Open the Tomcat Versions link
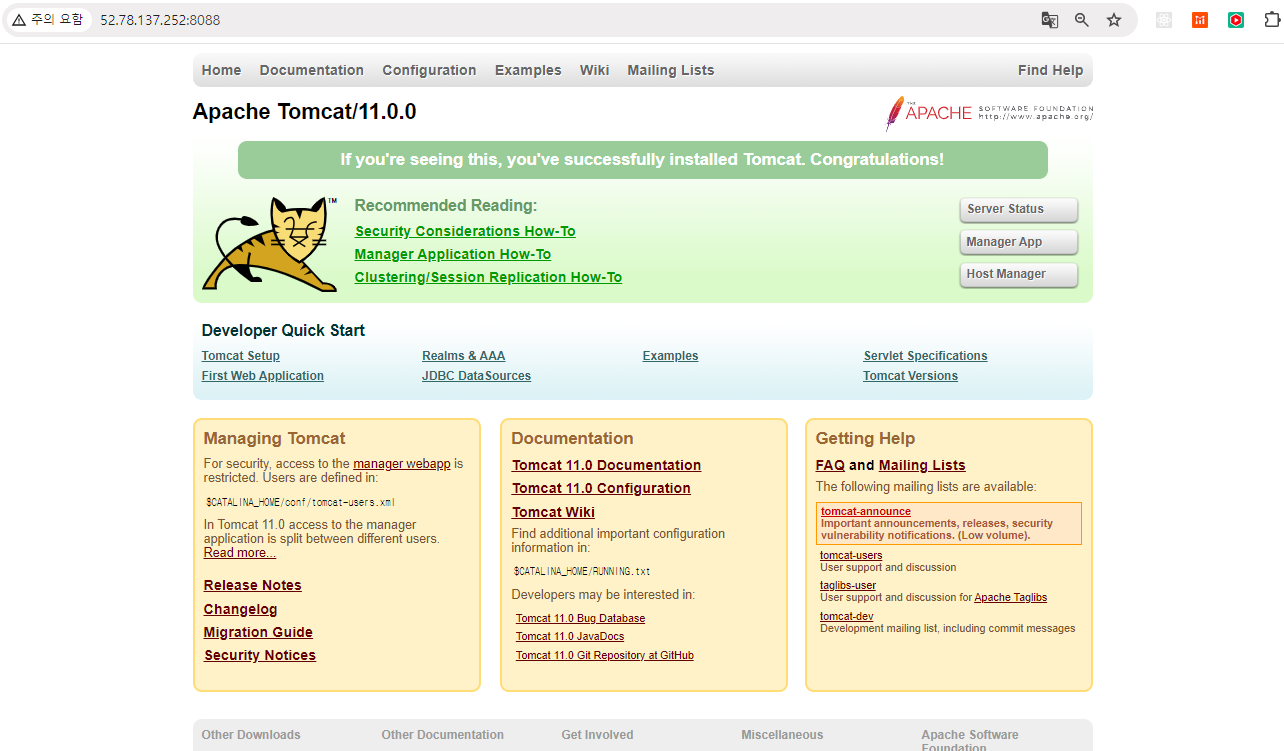Viewport: 1284px width, 751px height. pyautogui.click(x=910, y=376)
